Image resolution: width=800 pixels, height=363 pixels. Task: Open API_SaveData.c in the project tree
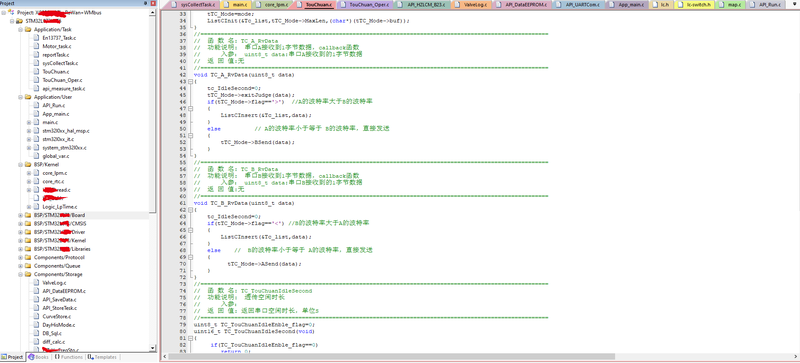(x=59, y=299)
